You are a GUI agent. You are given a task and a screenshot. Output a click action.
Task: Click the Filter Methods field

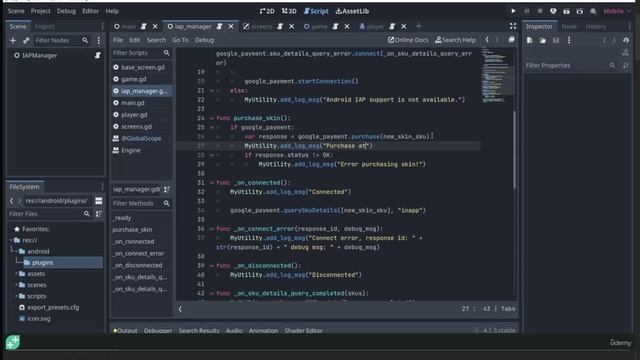point(141,203)
